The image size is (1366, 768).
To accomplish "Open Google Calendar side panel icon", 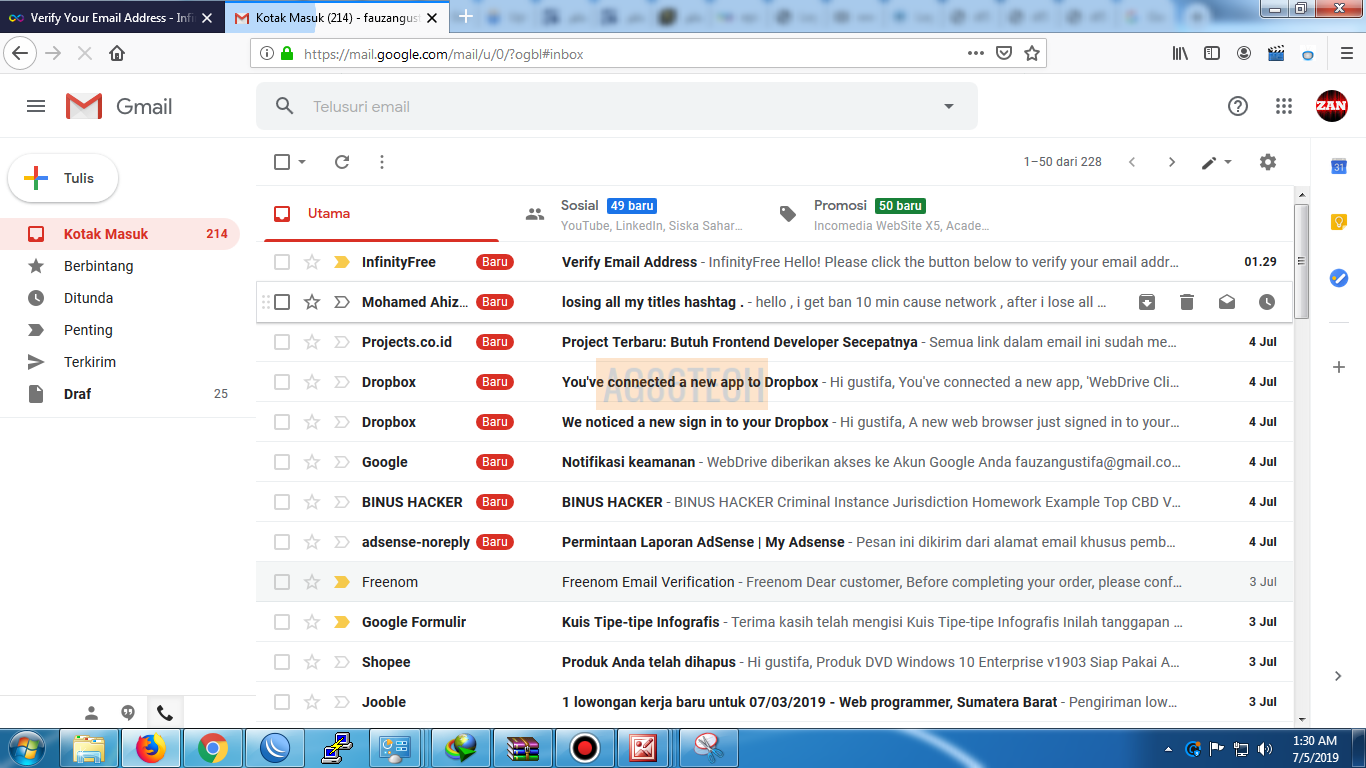I will tap(1339, 166).
